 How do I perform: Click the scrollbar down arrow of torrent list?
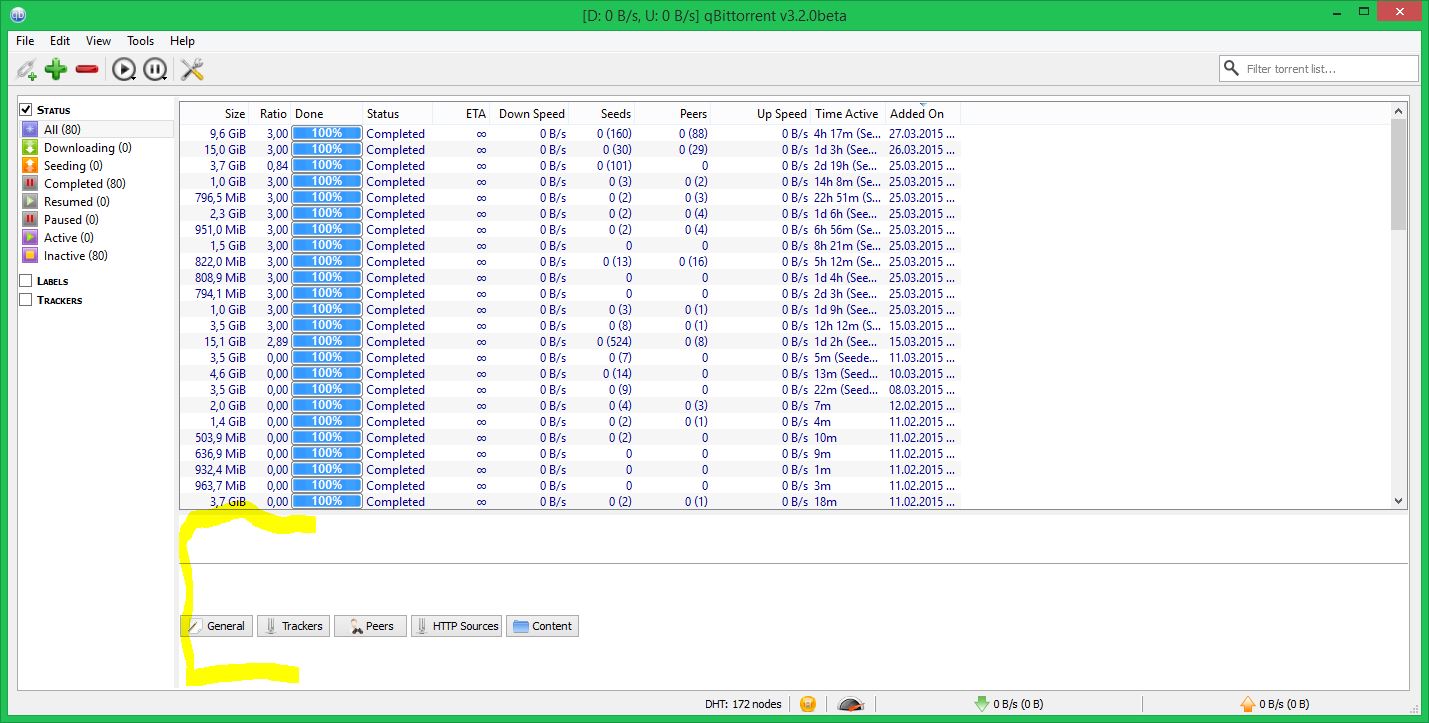click(x=1398, y=501)
